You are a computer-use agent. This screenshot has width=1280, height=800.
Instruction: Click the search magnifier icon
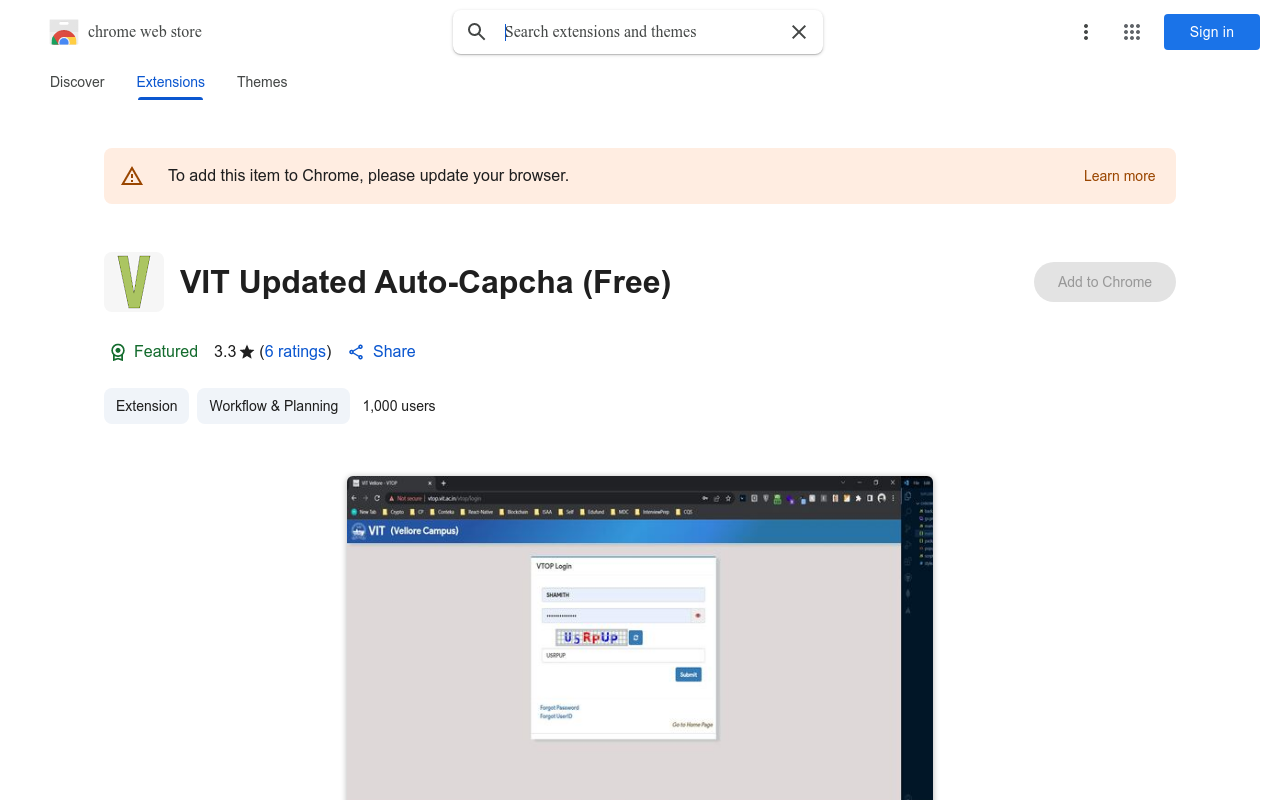477,32
